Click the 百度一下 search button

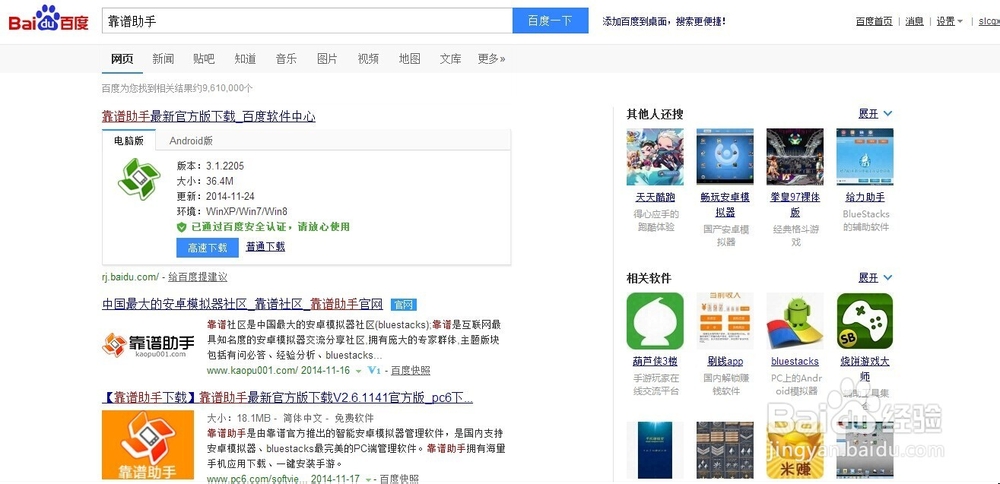pos(550,21)
